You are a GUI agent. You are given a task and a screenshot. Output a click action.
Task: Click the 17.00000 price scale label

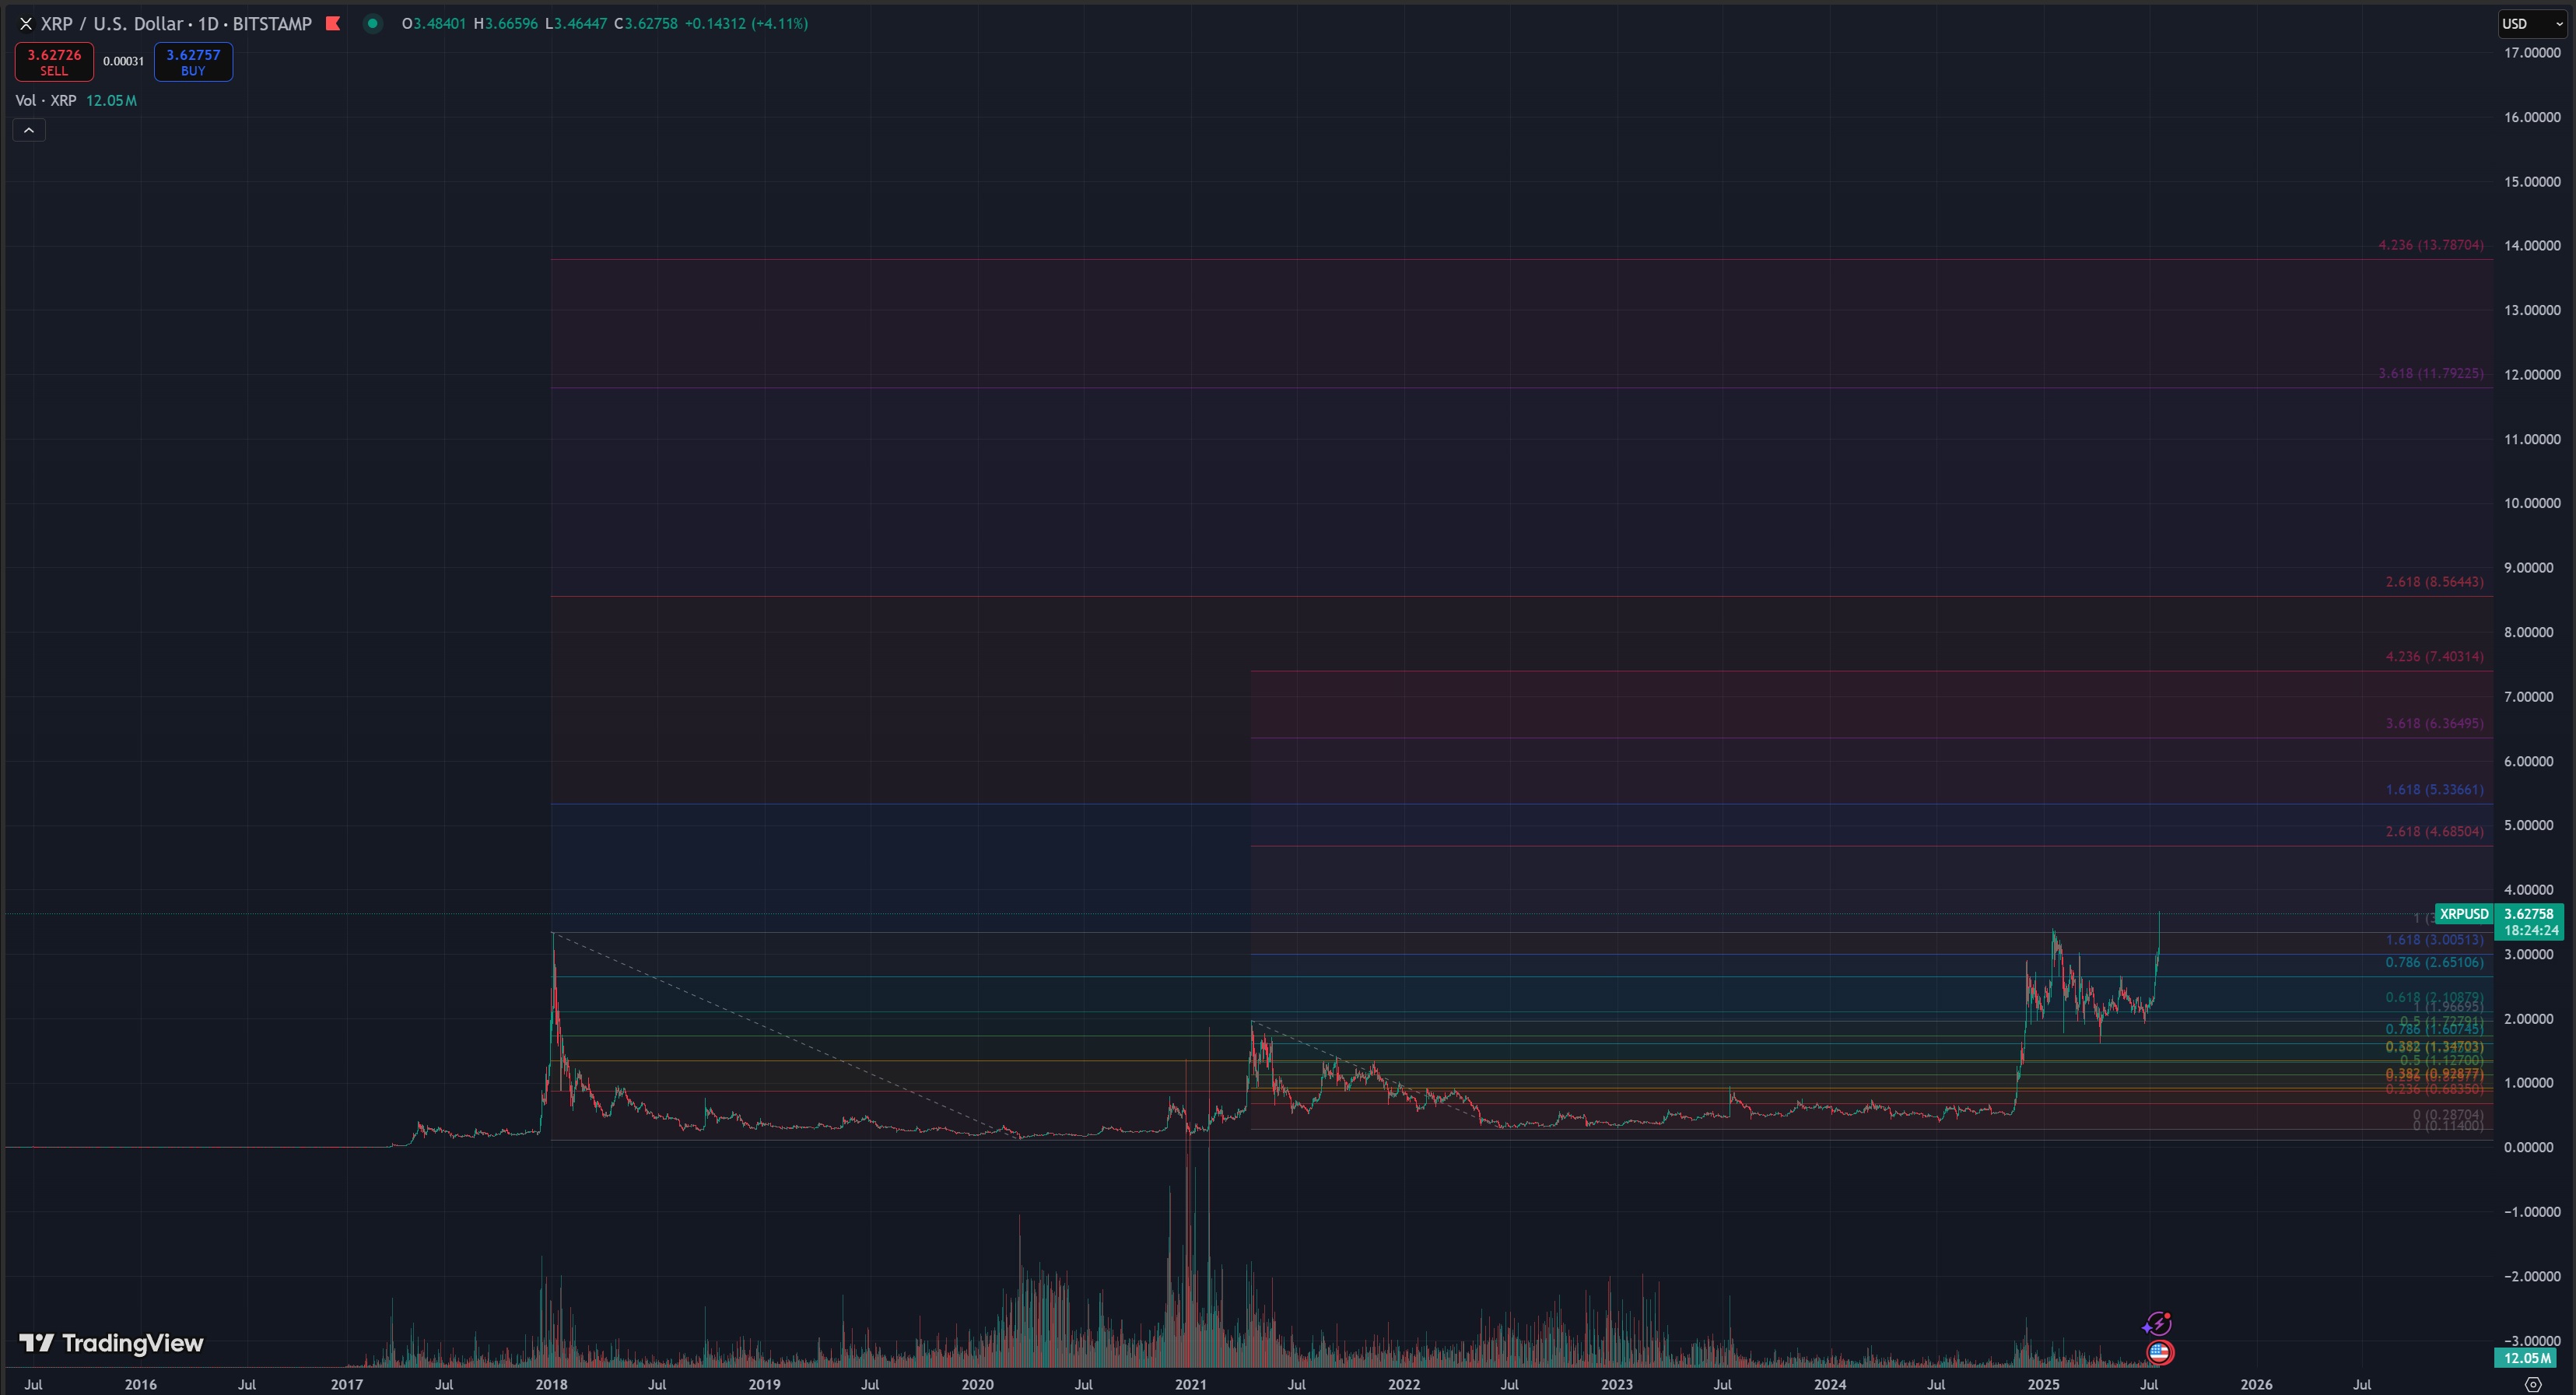2532,52
